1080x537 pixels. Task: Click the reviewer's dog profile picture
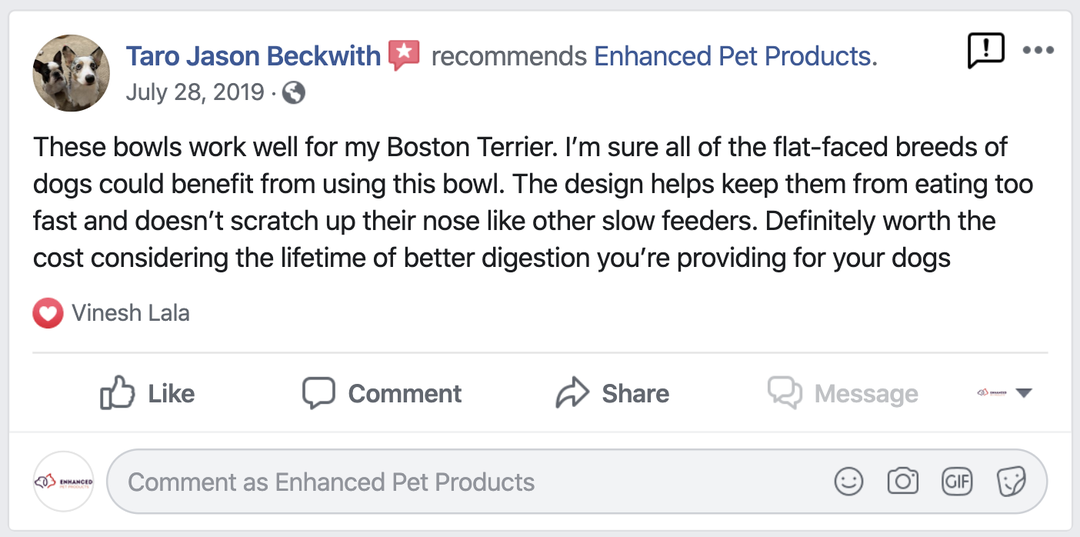coord(71,73)
